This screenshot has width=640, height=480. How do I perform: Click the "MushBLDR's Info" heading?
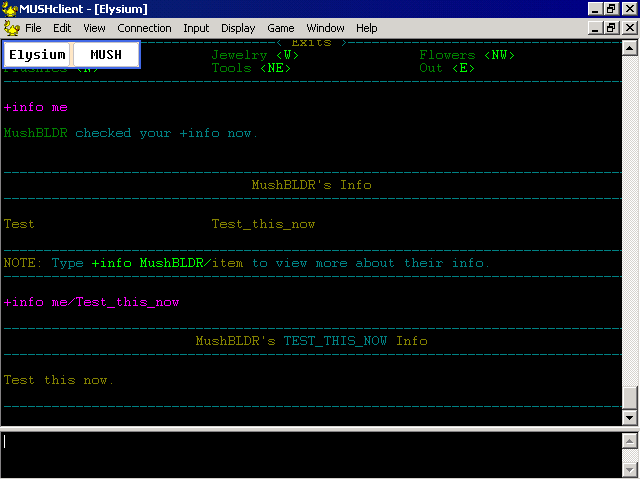point(311,185)
